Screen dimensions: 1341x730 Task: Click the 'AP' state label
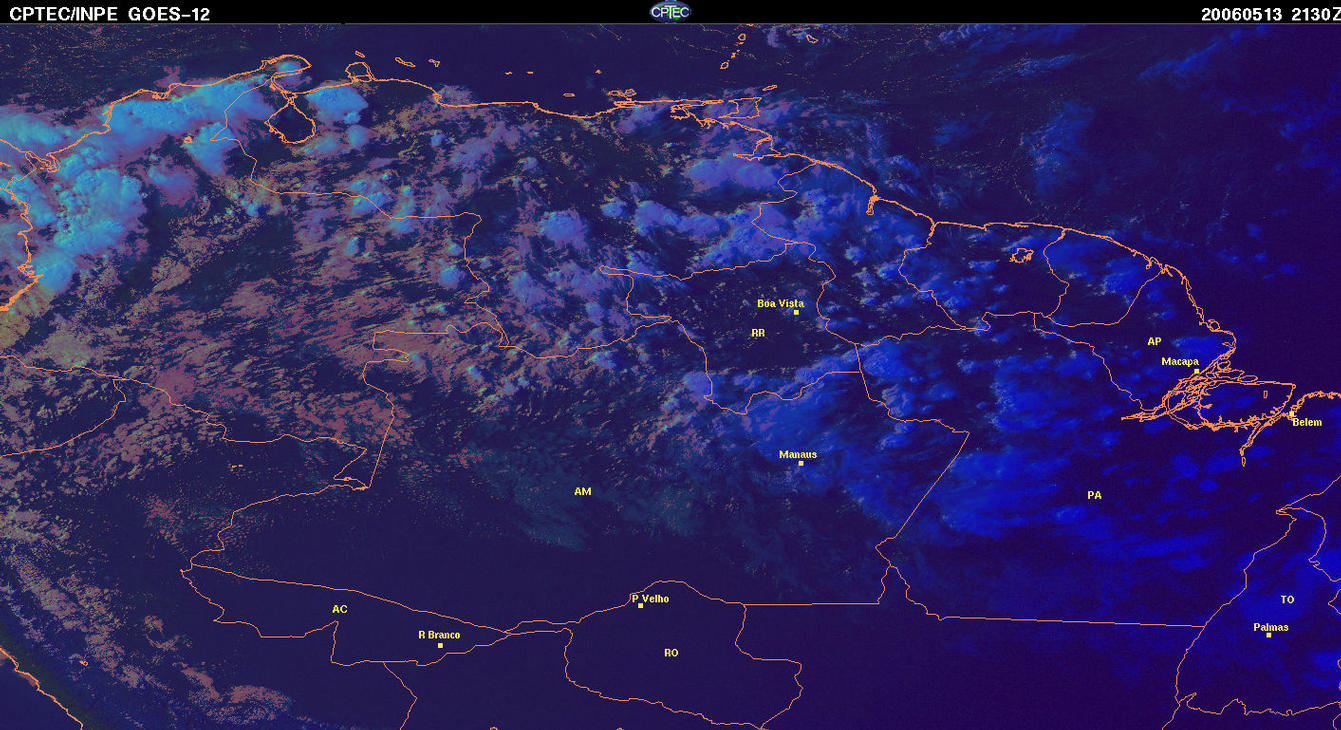[x=1154, y=342]
